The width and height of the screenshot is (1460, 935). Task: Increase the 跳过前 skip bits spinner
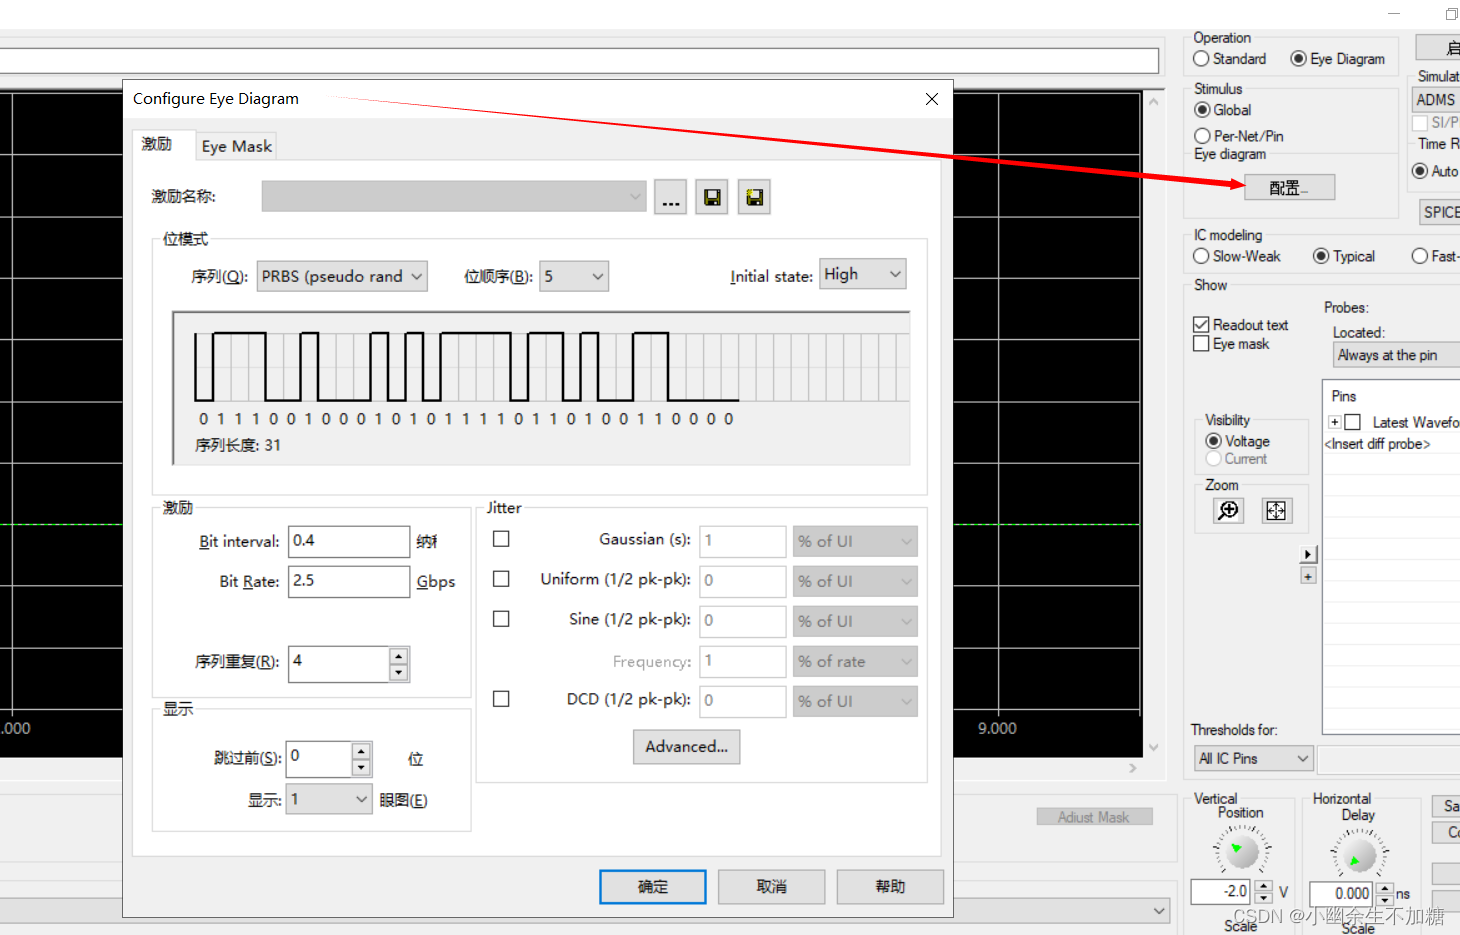pos(362,751)
